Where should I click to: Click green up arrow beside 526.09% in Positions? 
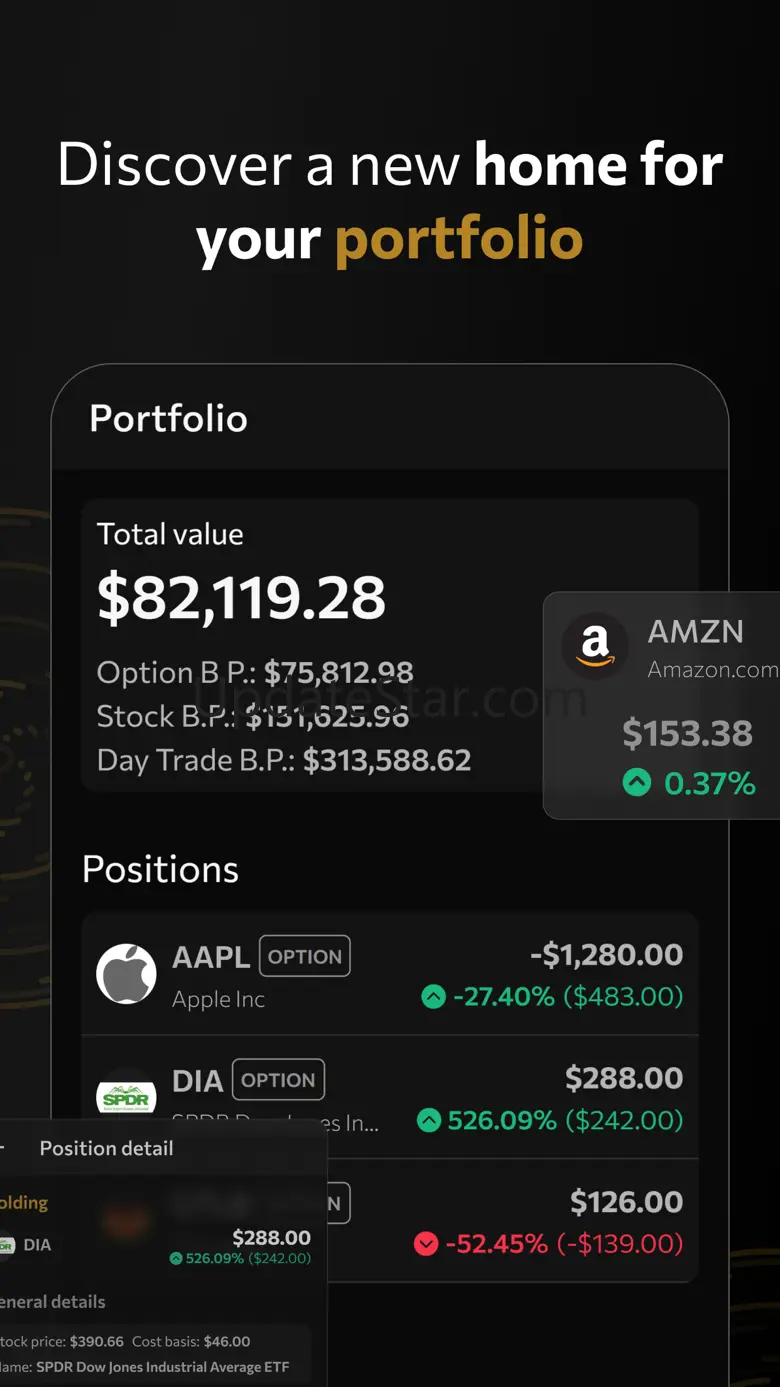[429, 1120]
